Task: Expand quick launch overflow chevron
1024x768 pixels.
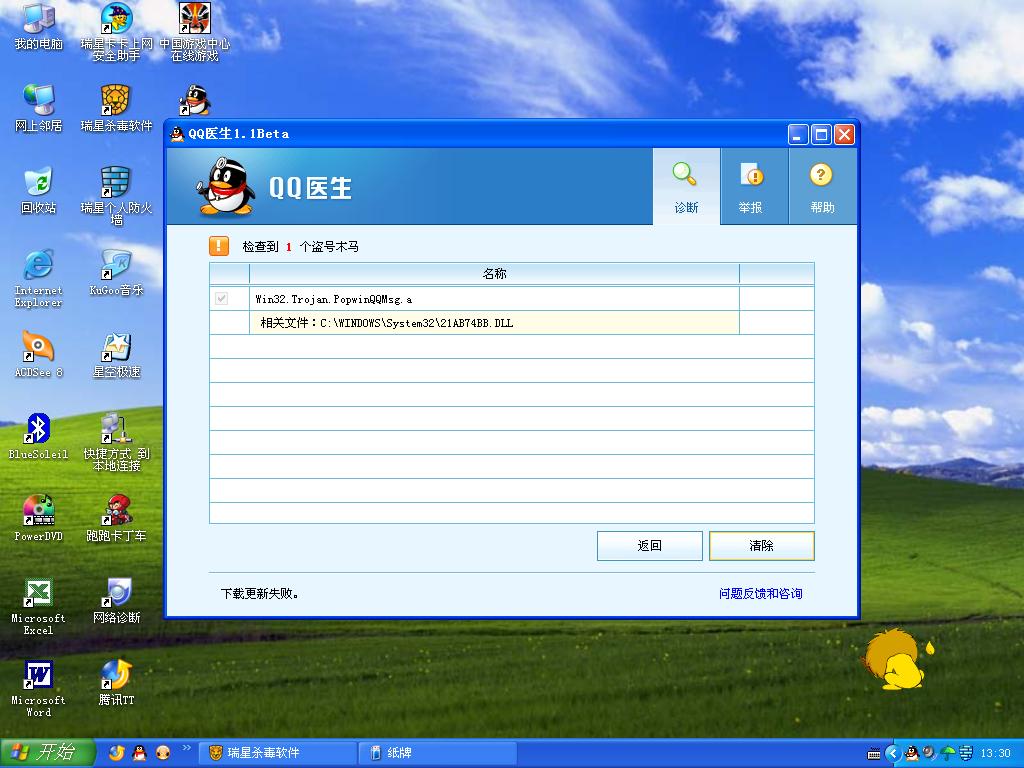Action: click(x=186, y=748)
